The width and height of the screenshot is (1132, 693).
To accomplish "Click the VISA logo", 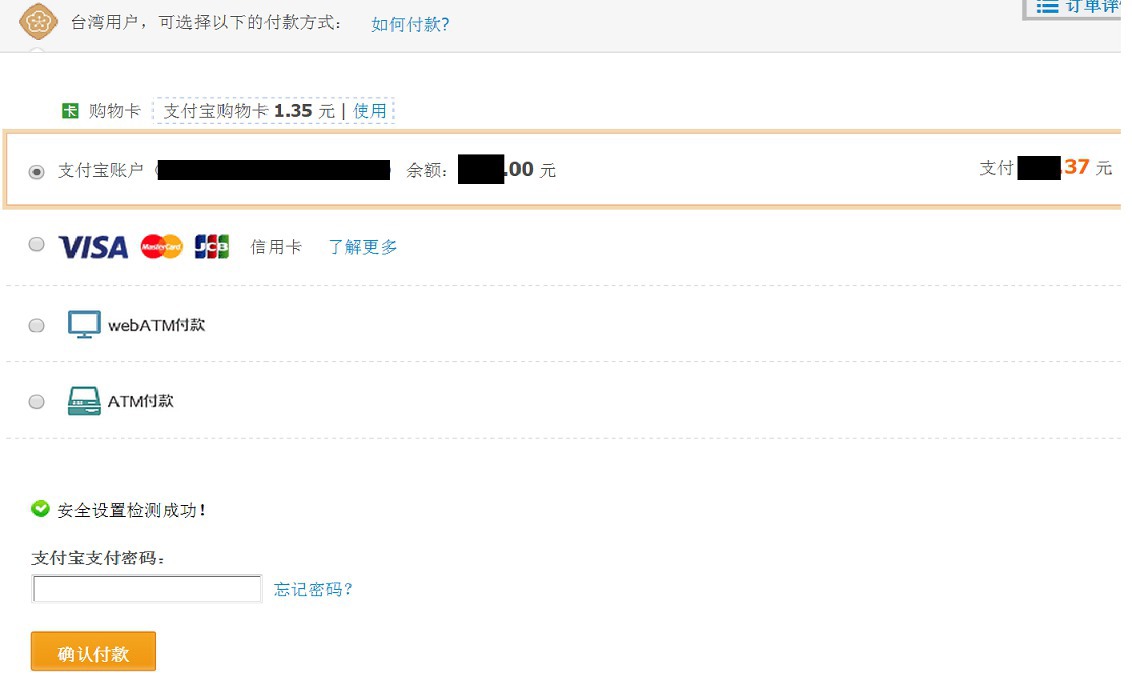I will (93, 247).
